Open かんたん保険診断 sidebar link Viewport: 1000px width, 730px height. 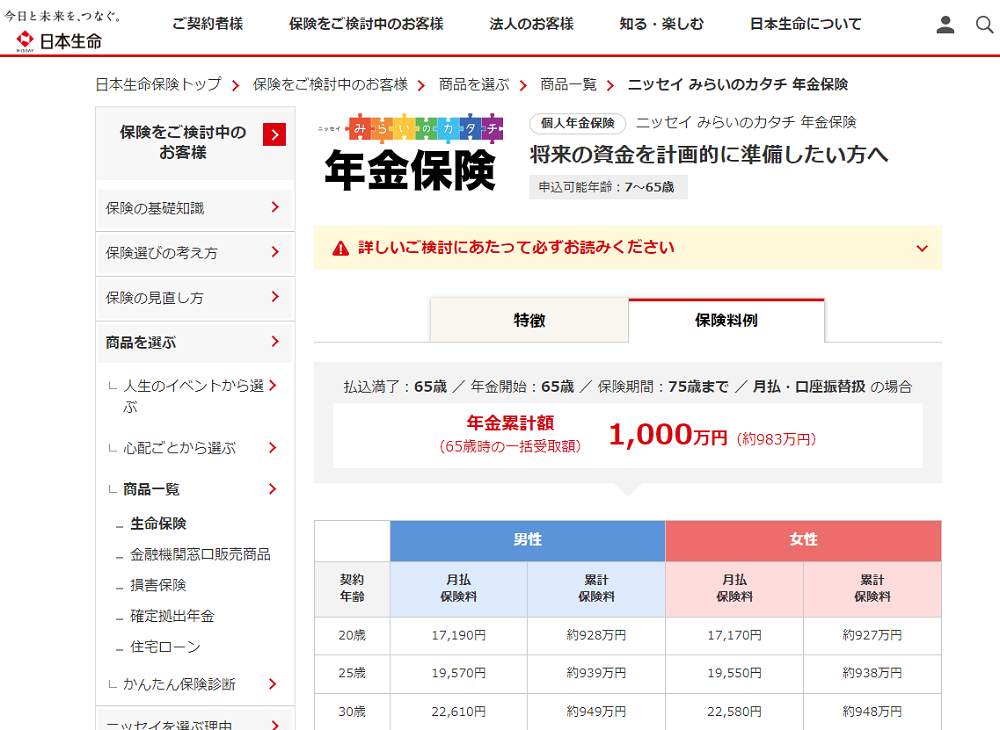tap(179, 685)
